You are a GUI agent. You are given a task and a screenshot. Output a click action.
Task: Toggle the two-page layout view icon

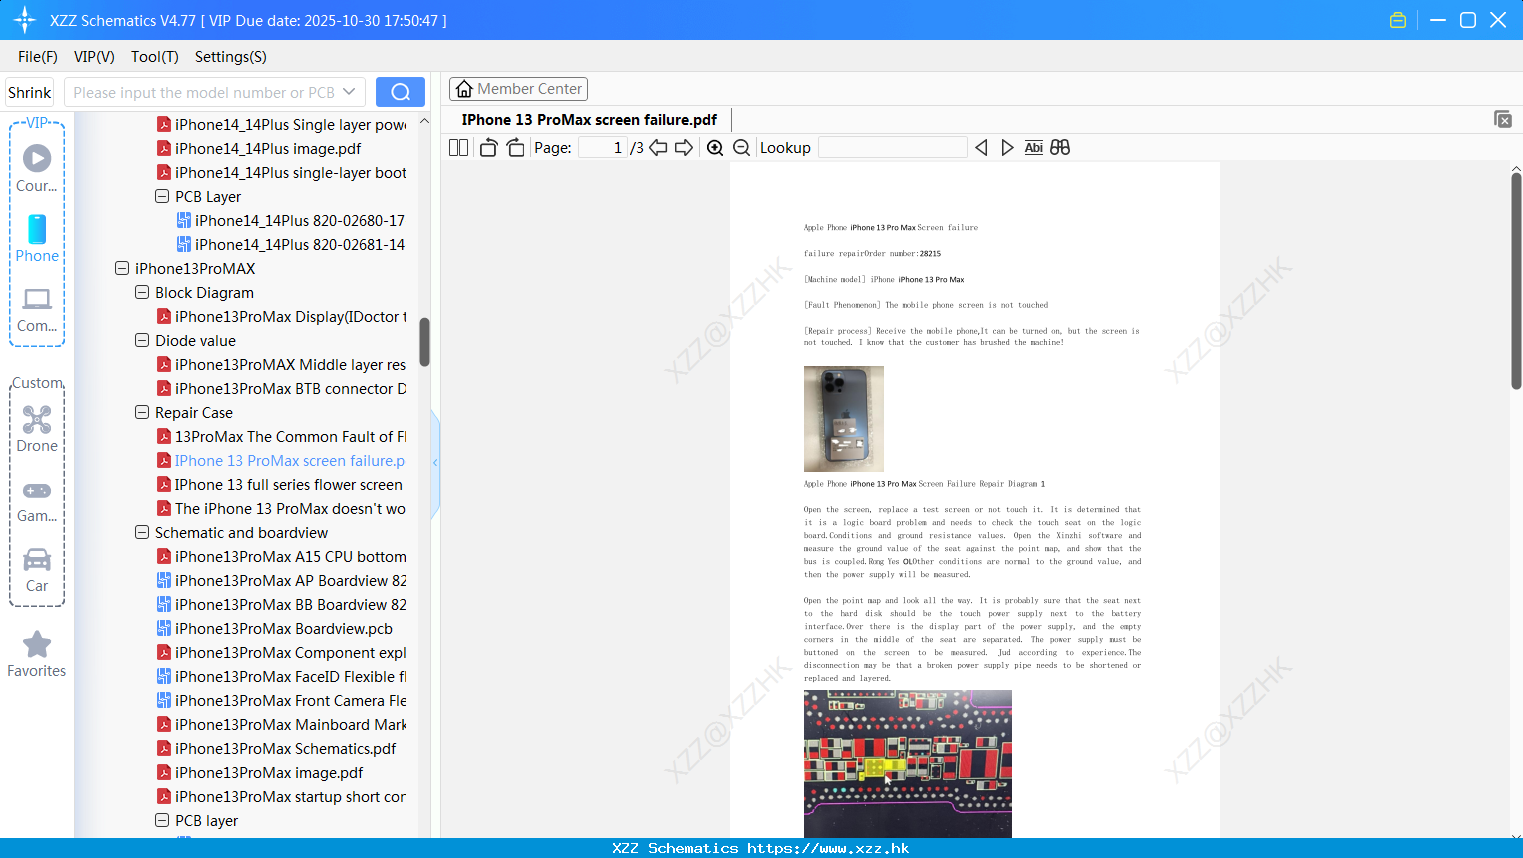[458, 148]
